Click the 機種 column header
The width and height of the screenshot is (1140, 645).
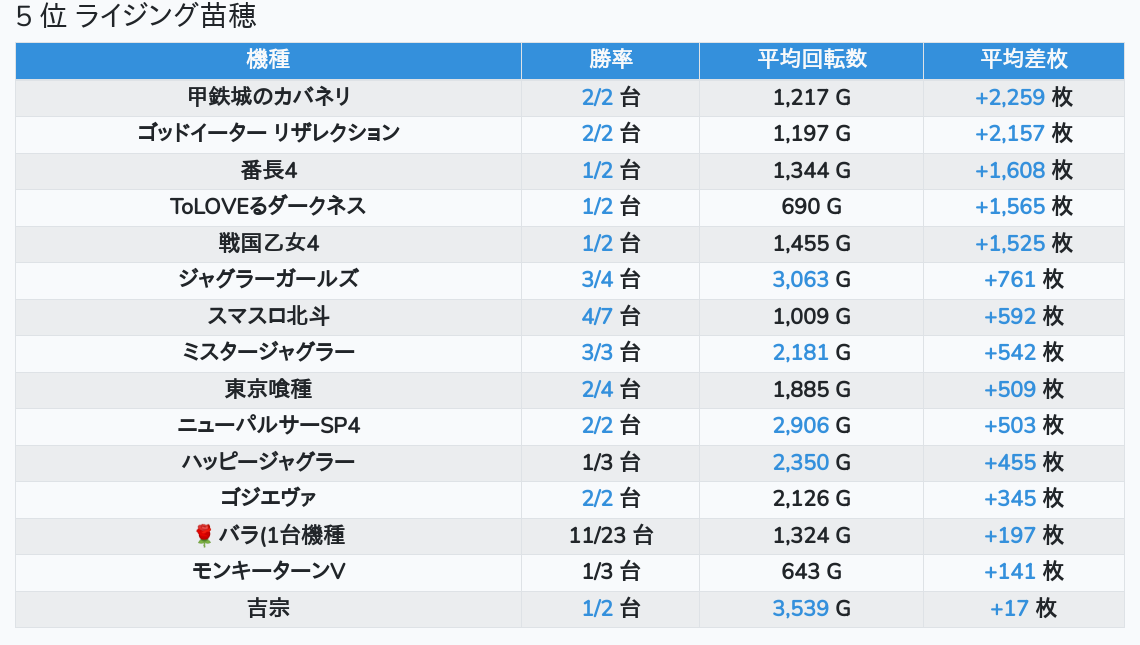(x=268, y=60)
